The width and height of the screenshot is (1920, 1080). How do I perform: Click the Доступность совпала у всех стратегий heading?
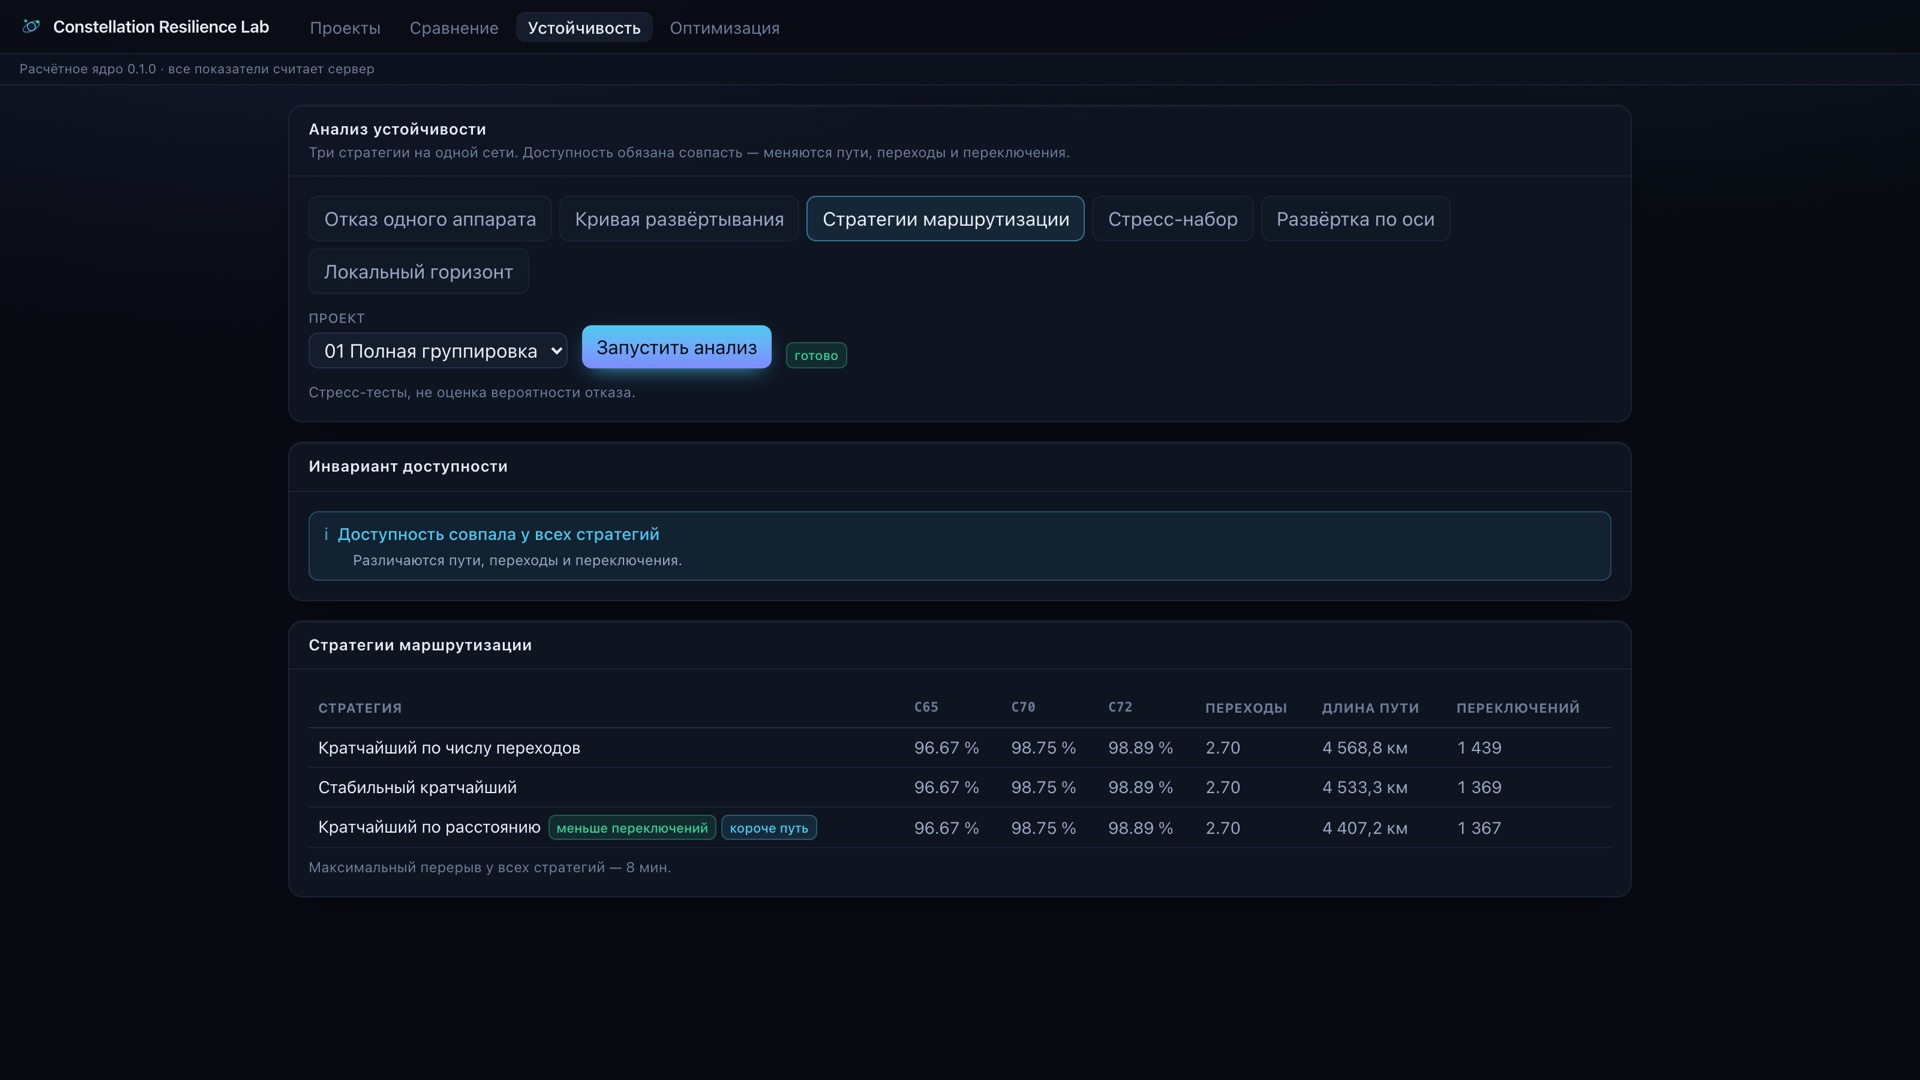[x=498, y=535]
